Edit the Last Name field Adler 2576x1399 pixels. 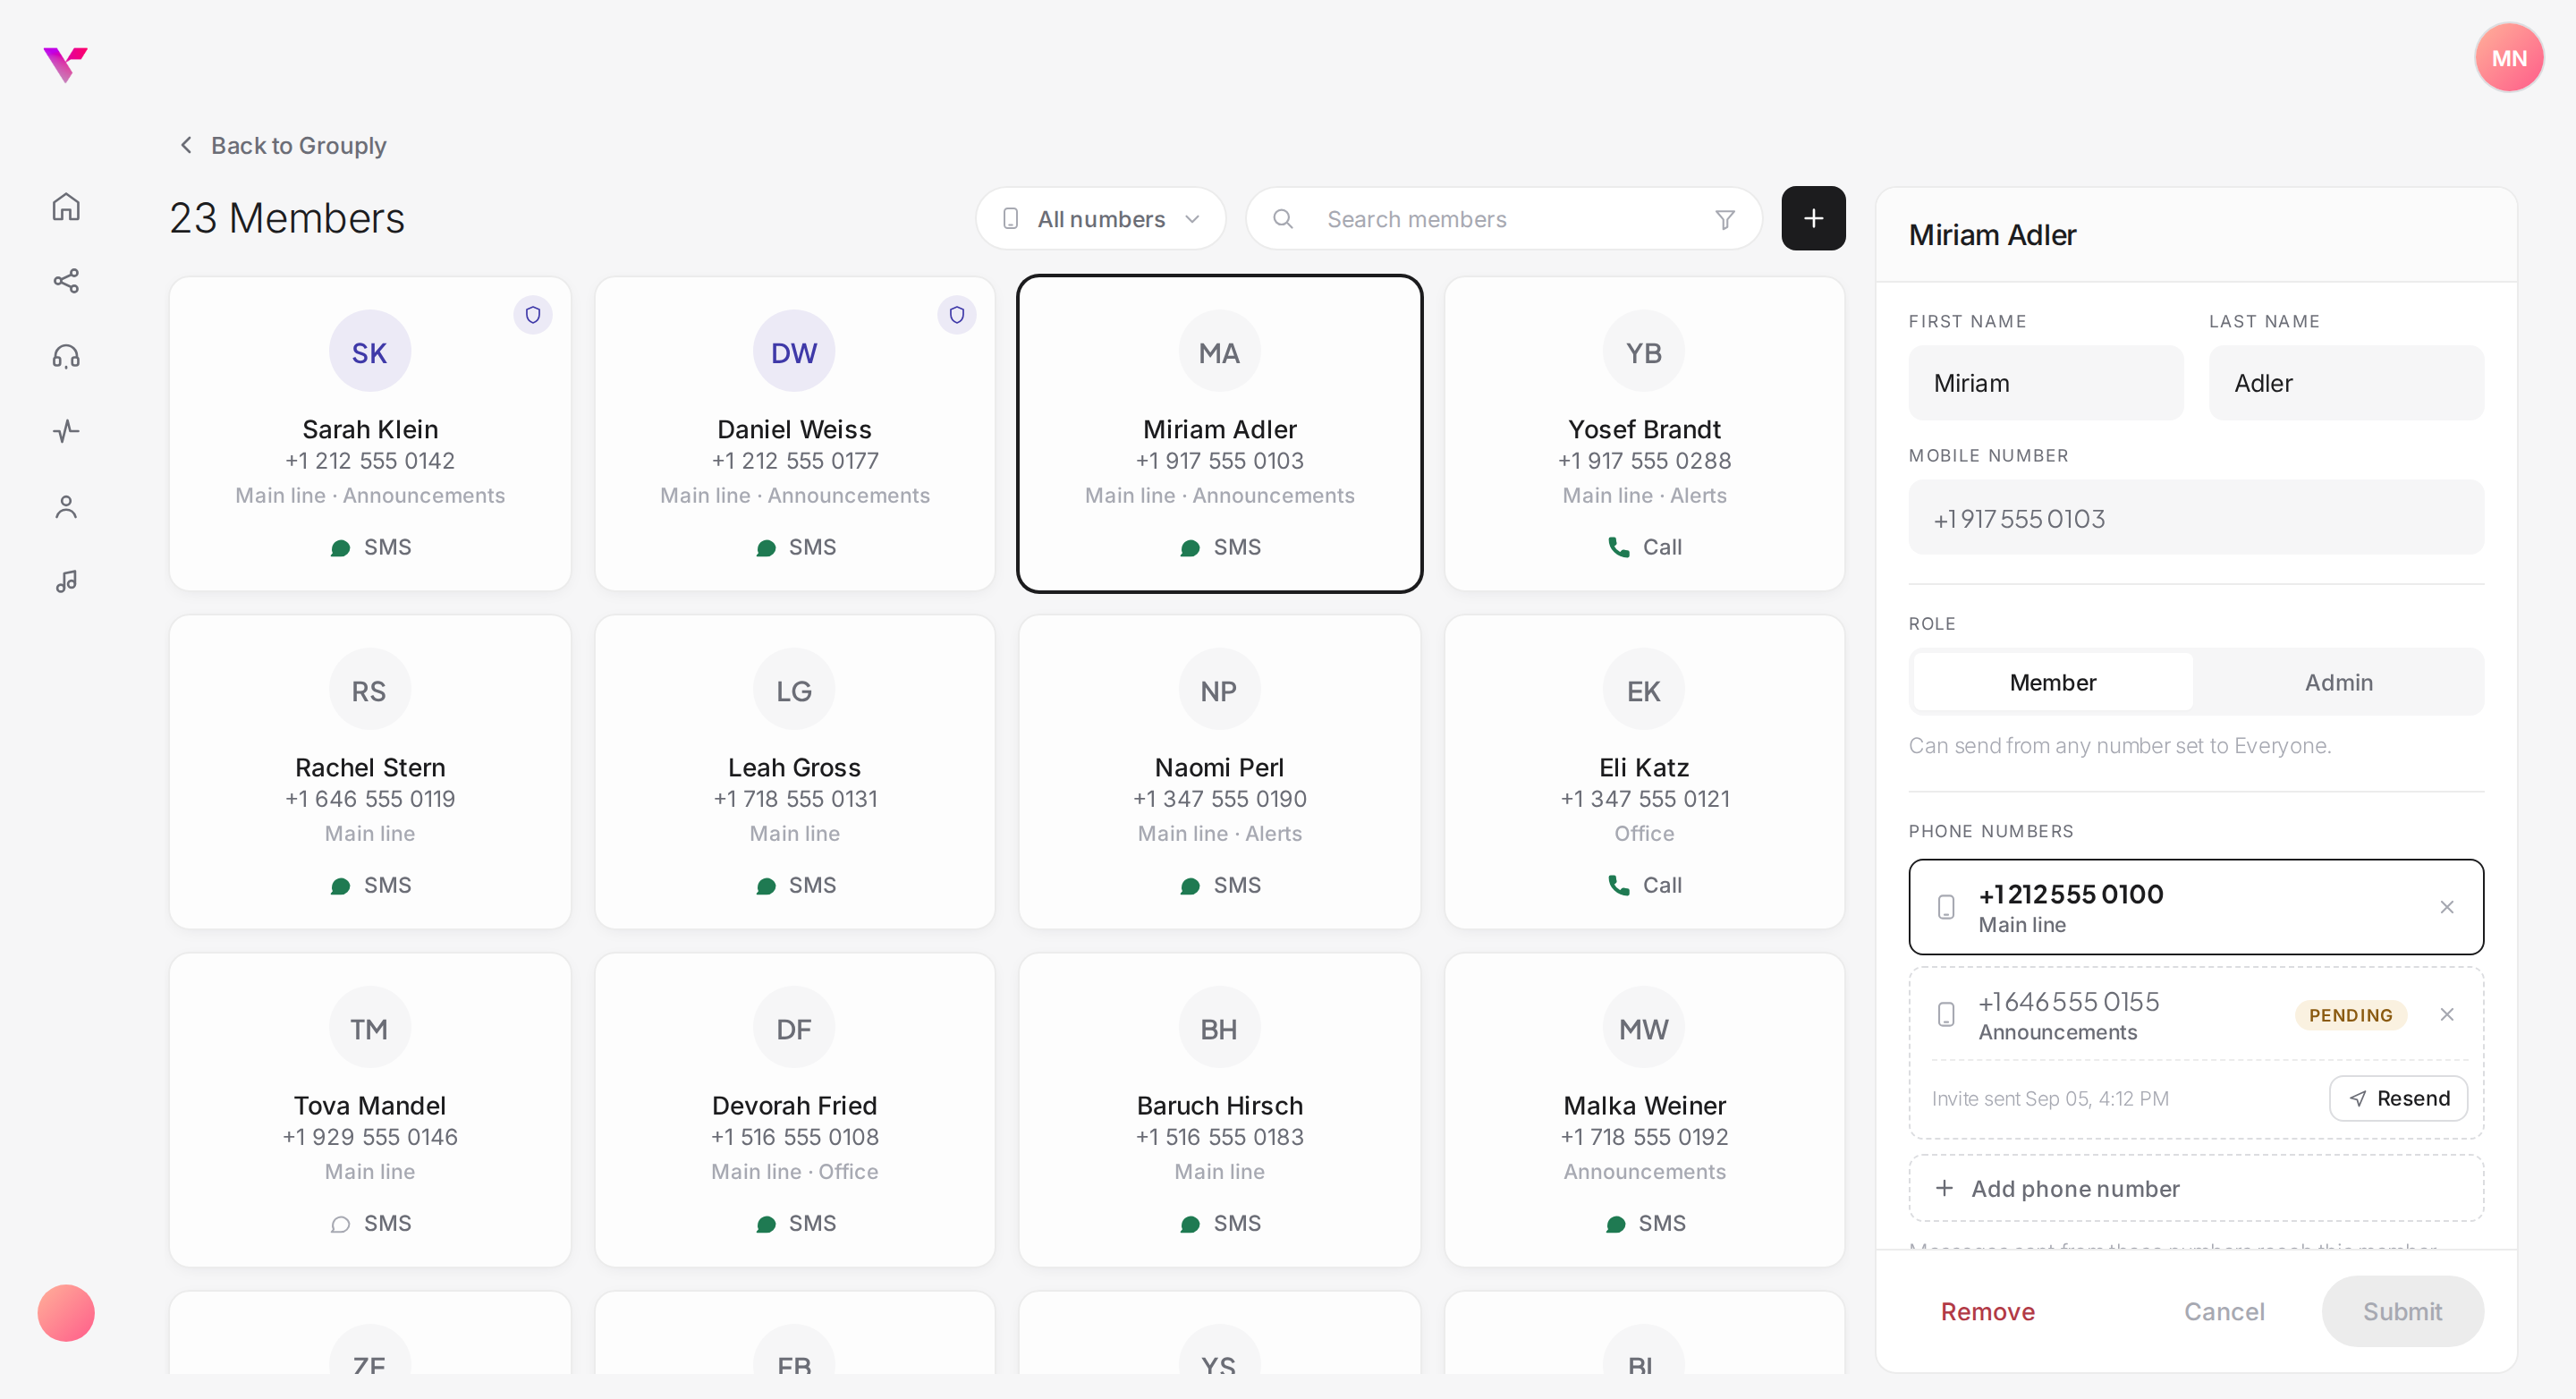point(2346,383)
